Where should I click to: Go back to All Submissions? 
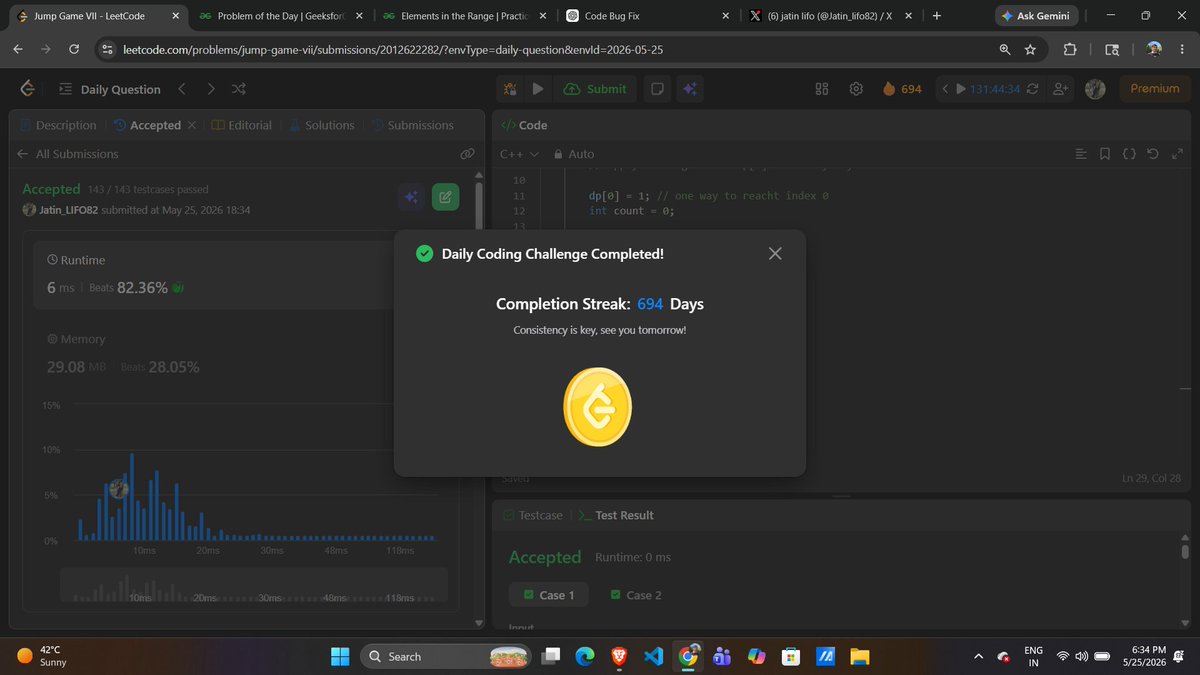pyautogui.click(x=68, y=154)
